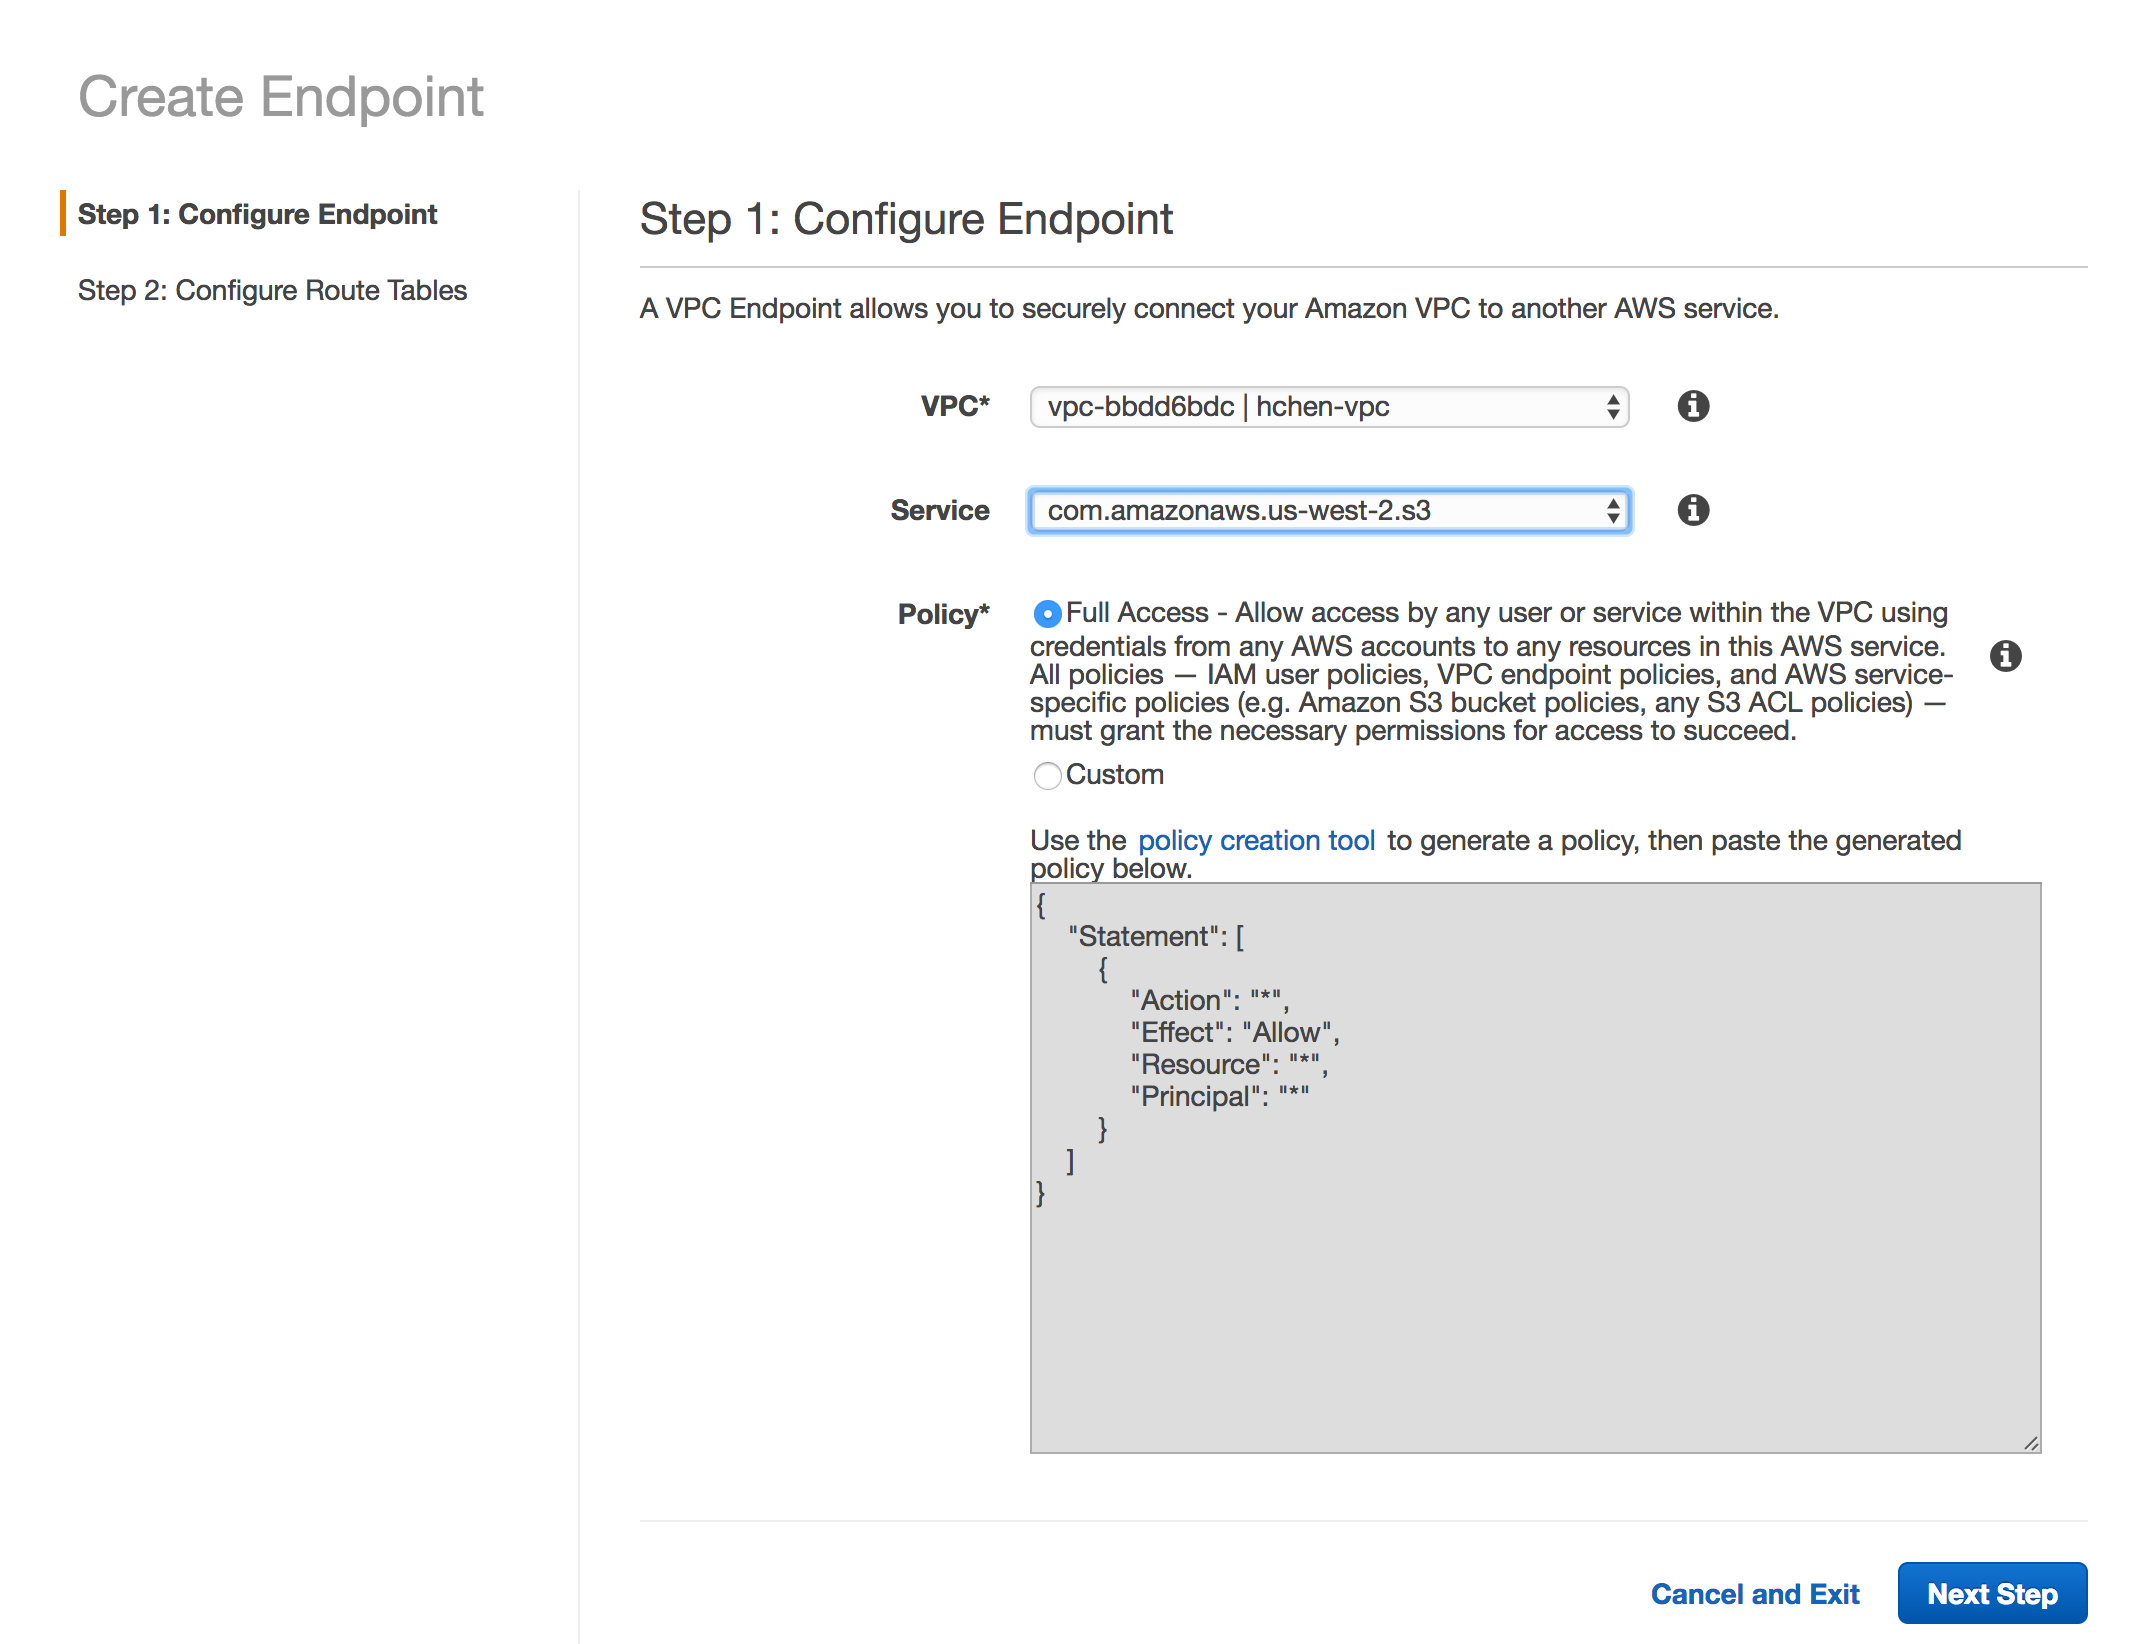This screenshot has height=1644, width=2136.
Task: Click inside the policy JSON text area
Action: (1534, 1300)
